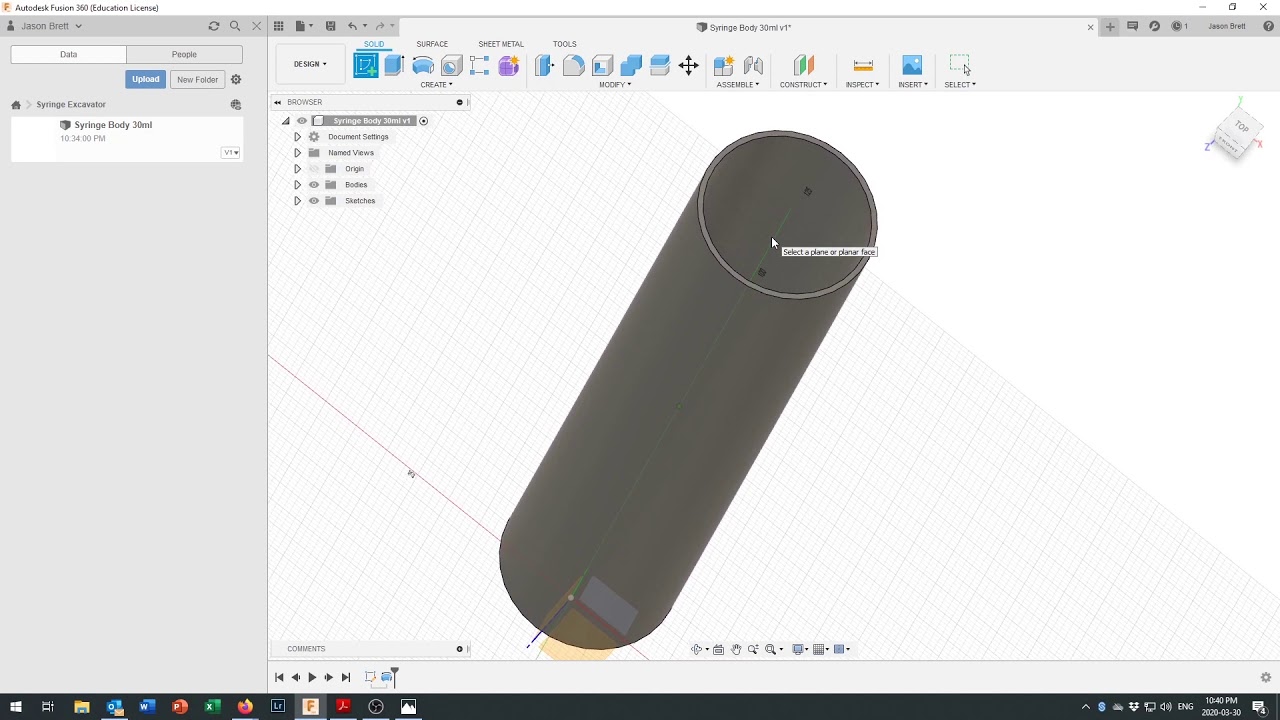The height and width of the screenshot is (720, 1280).
Task: Open the CONSTRUCT dropdown menu
Action: point(803,85)
